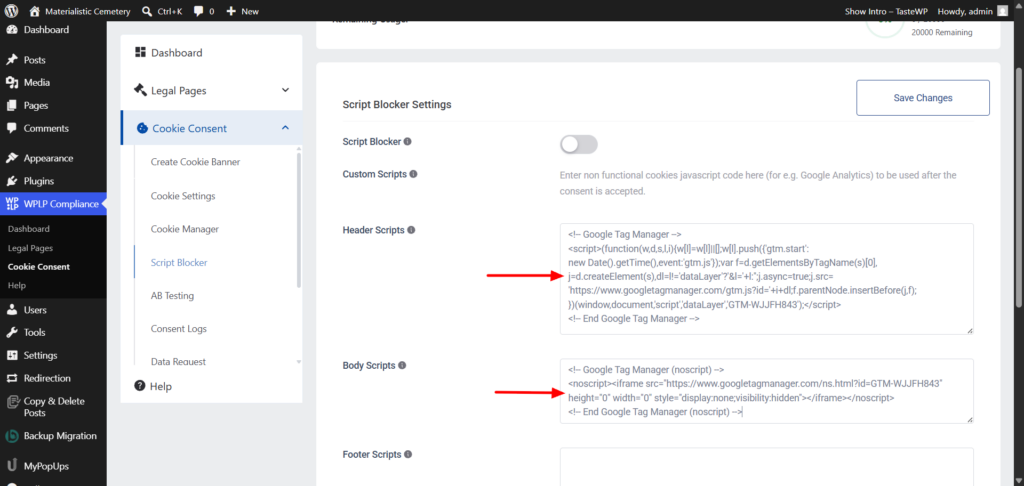Open the Materialistic Cemetery site home icon
The image size is (1024, 486).
[x=35, y=11]
